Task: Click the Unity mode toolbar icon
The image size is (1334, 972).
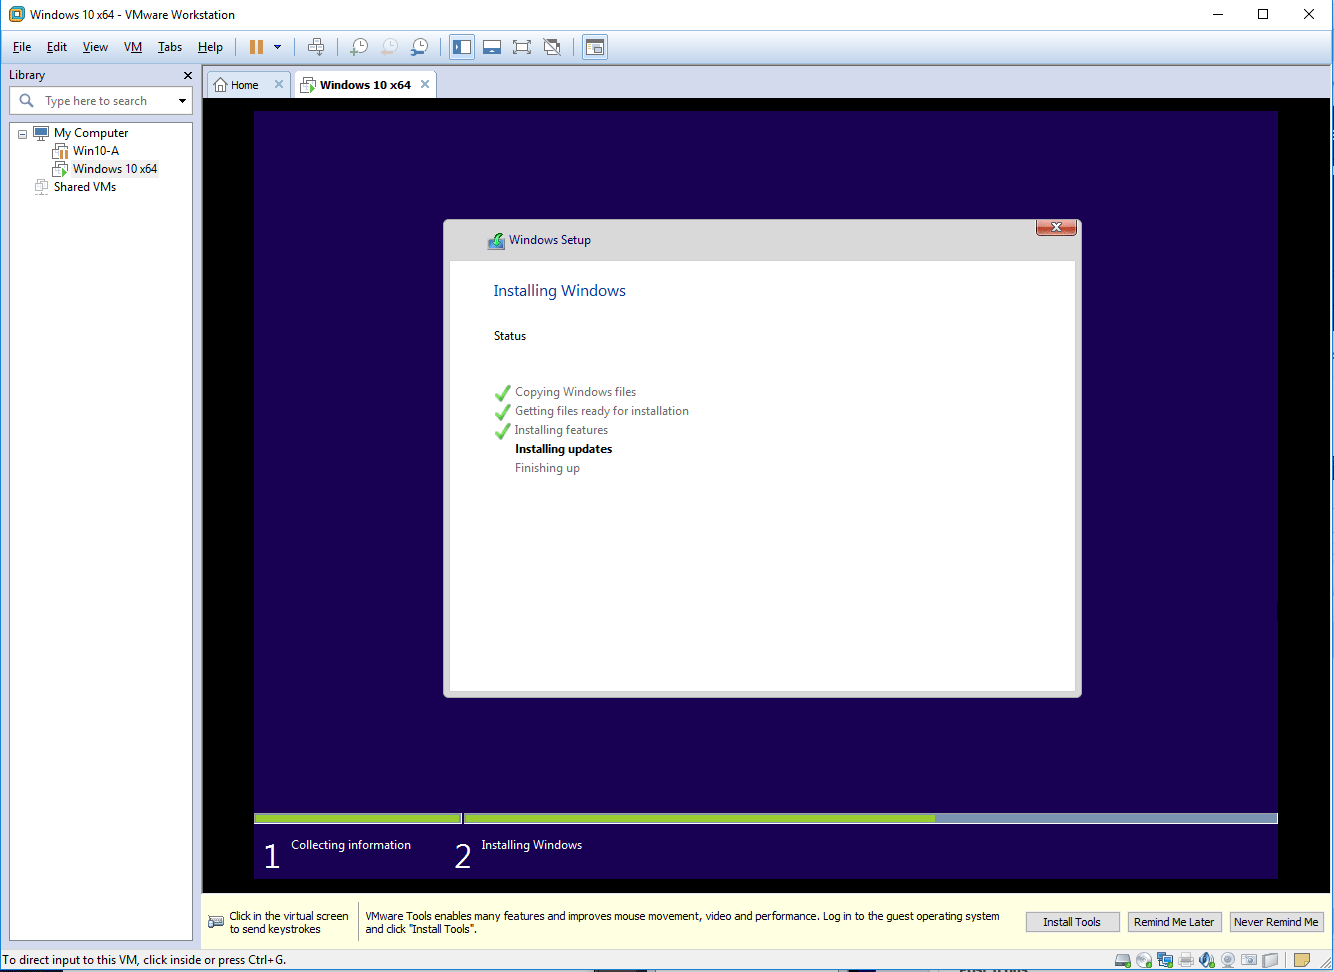Action: point(552,47)
